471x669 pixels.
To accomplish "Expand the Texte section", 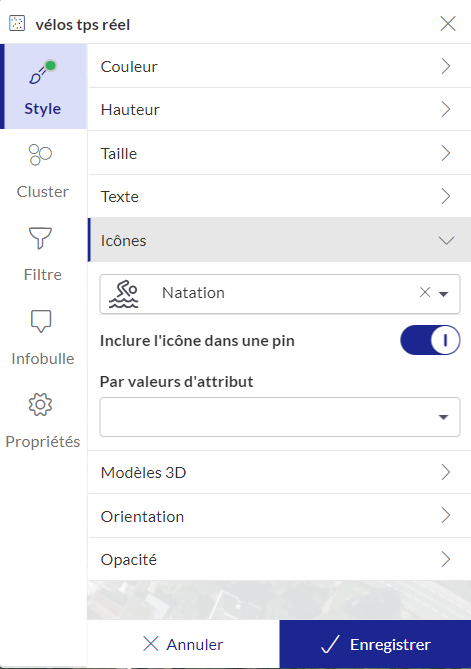I will 279,197.
